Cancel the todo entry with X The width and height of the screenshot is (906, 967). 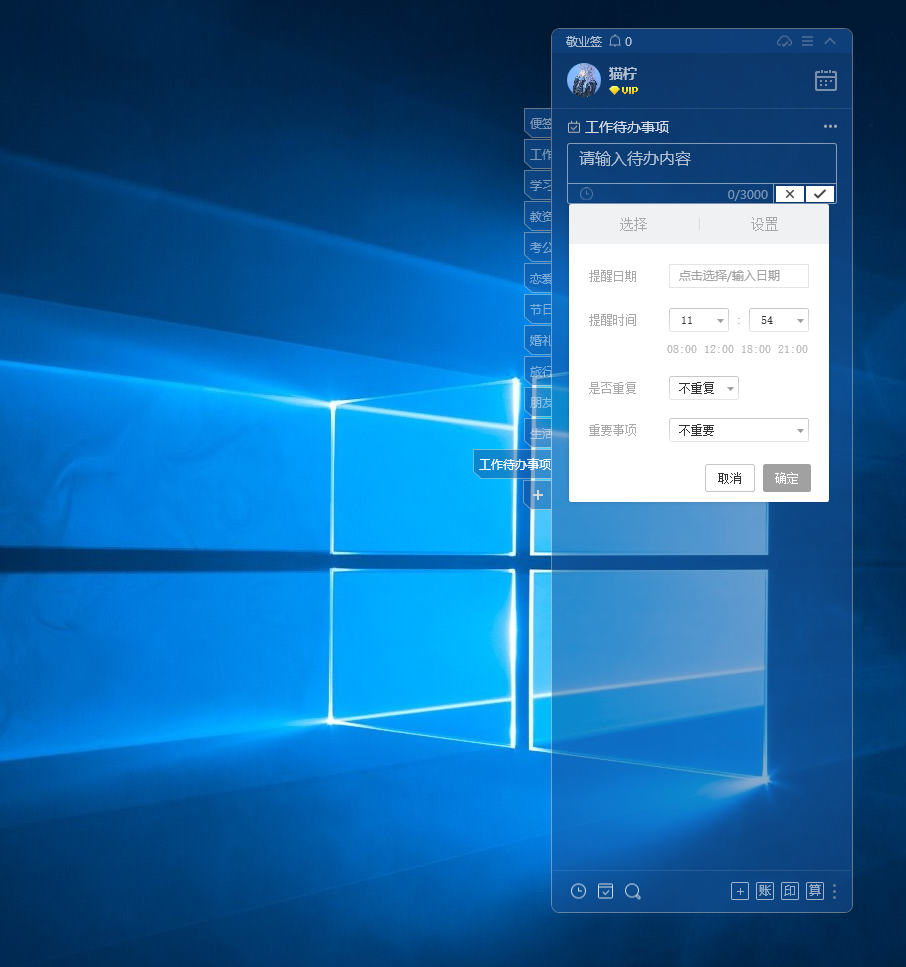click(x=789, y=194)
